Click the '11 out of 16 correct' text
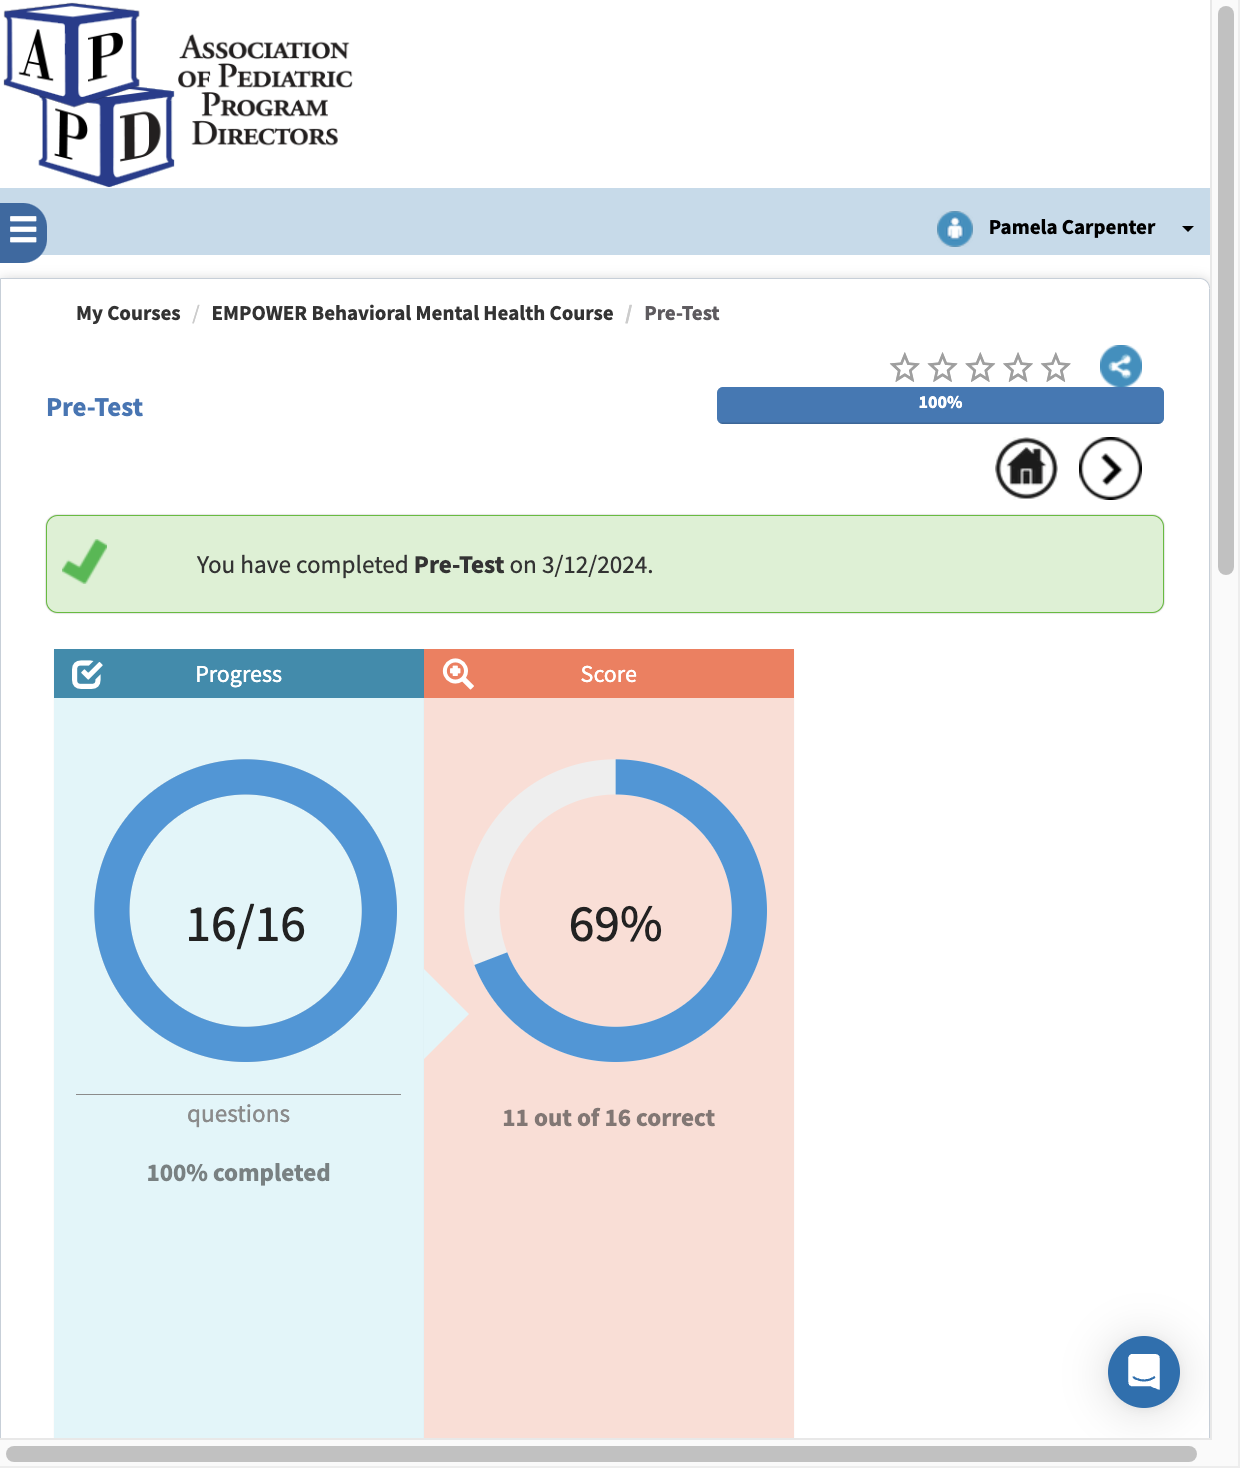The height and width of the screenshot is (1468, 1240). pos(609,1118)
